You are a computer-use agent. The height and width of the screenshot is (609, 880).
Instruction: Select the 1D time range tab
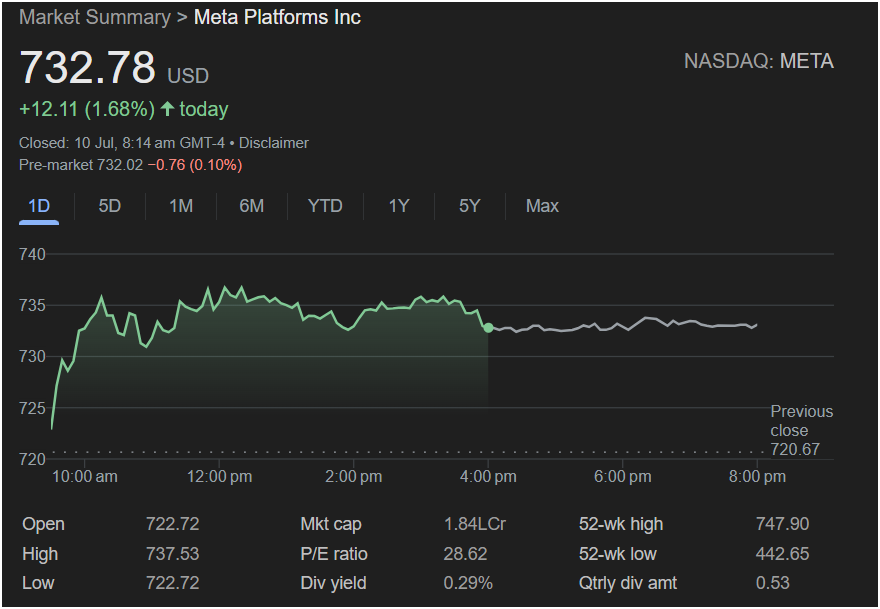(x=39, y=206)
